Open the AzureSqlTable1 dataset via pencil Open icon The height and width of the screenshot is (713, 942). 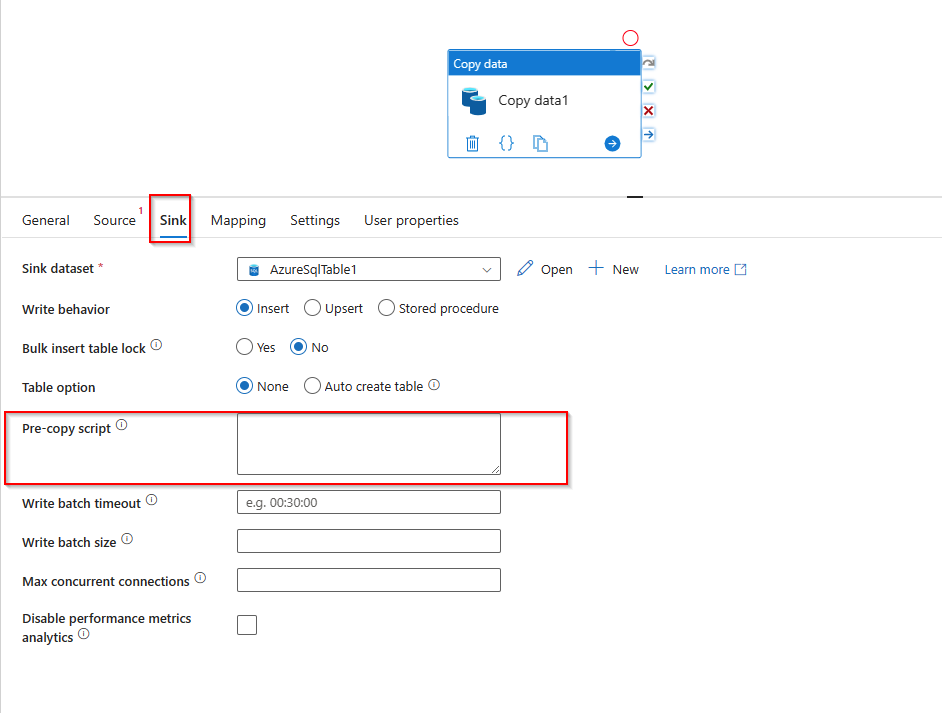pos(544,268)
